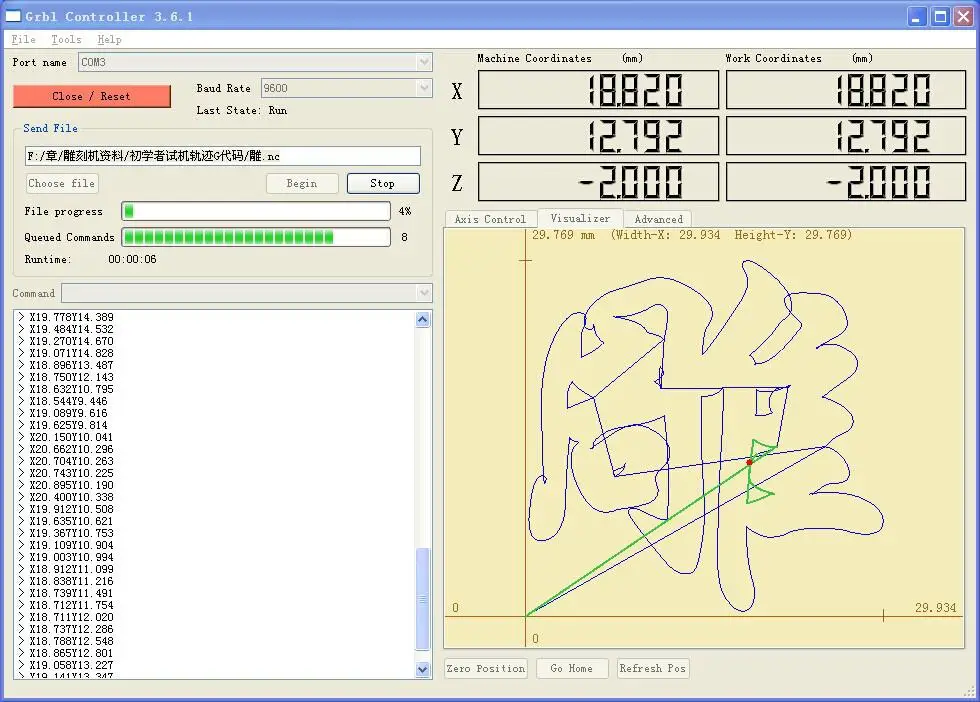Click the File progress bar
The height and width of the screenshot is (702, 980).
point(256,211)
